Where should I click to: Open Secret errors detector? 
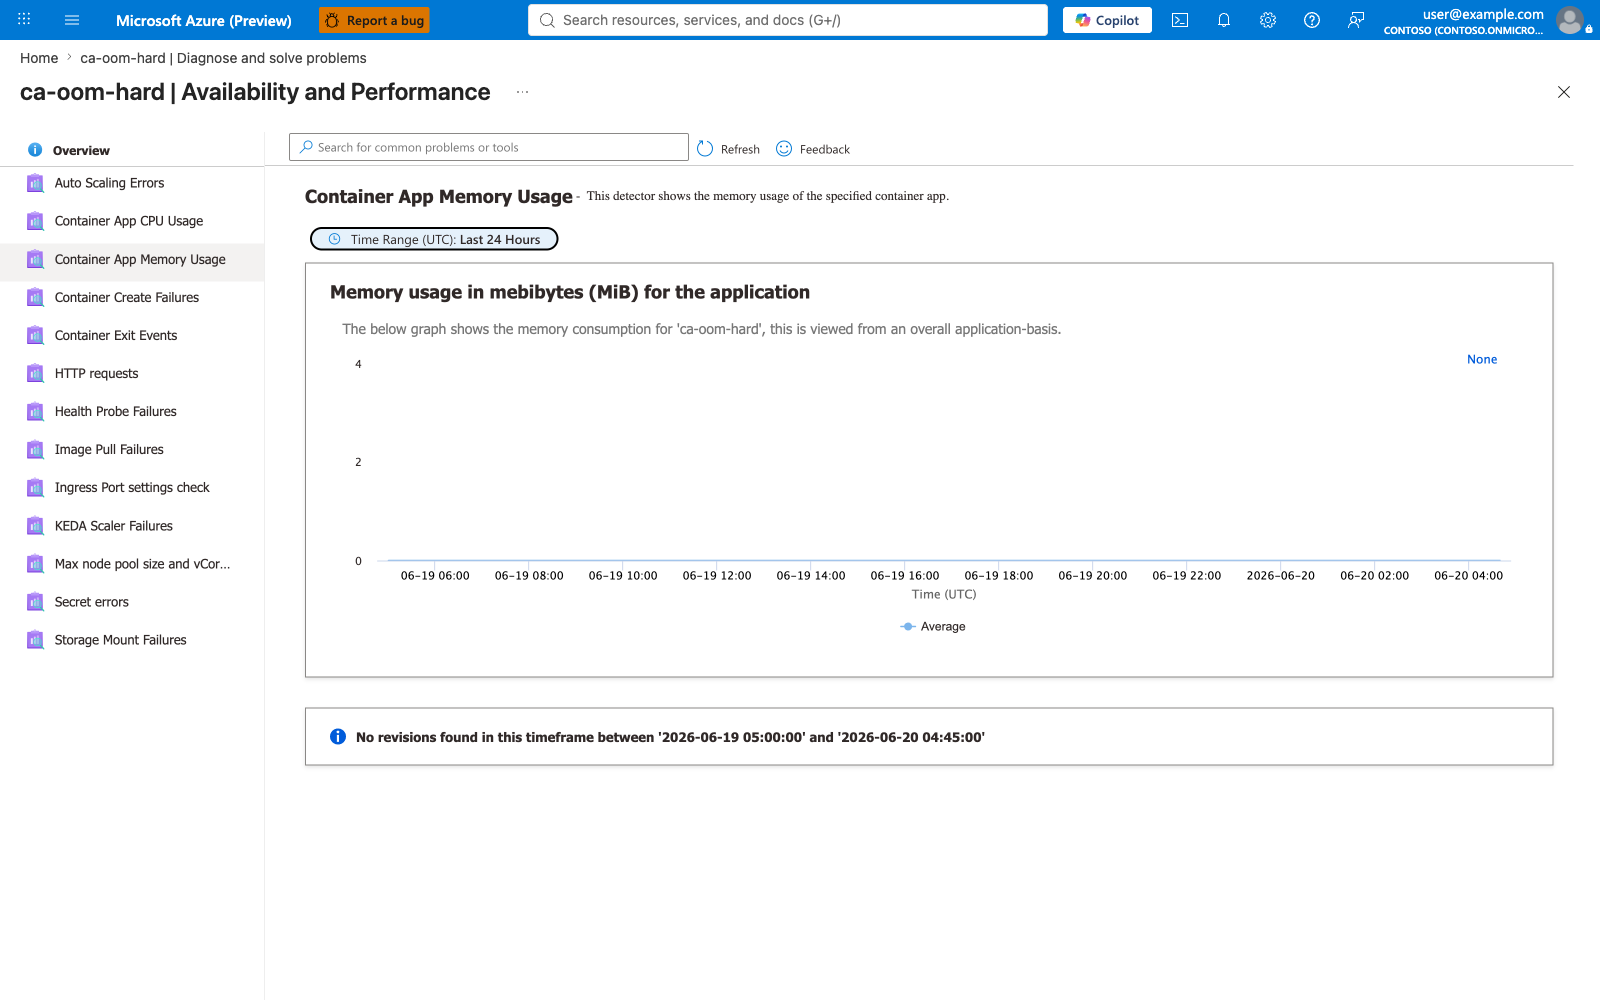tap(132, 601)
